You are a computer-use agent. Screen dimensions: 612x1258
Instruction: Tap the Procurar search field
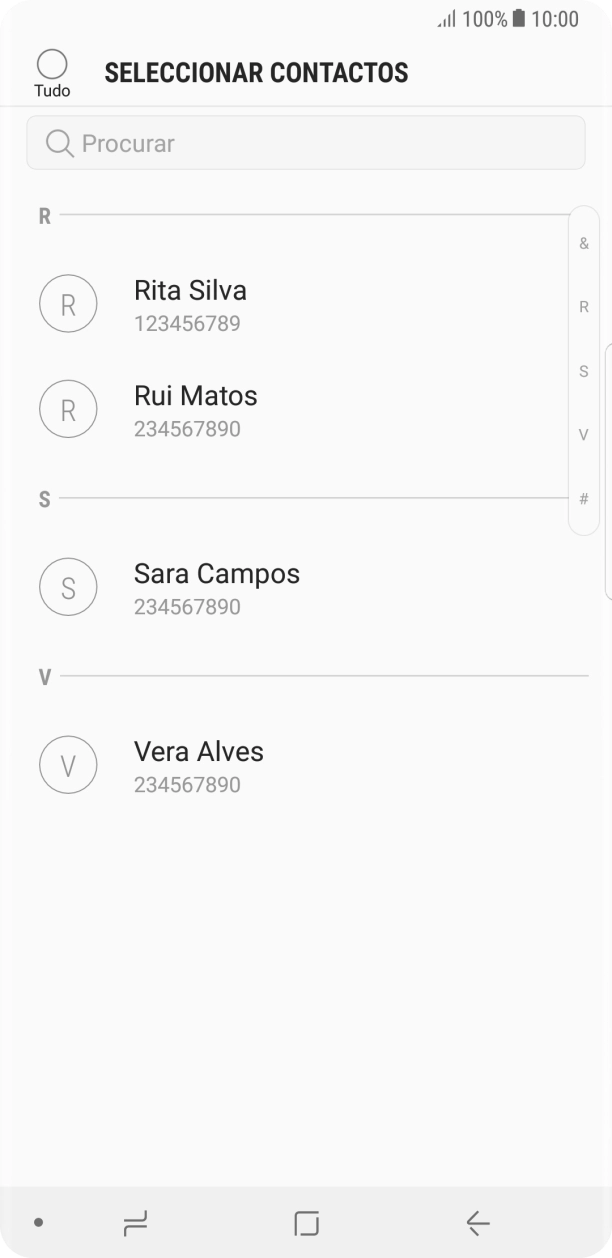click(306, 142)
